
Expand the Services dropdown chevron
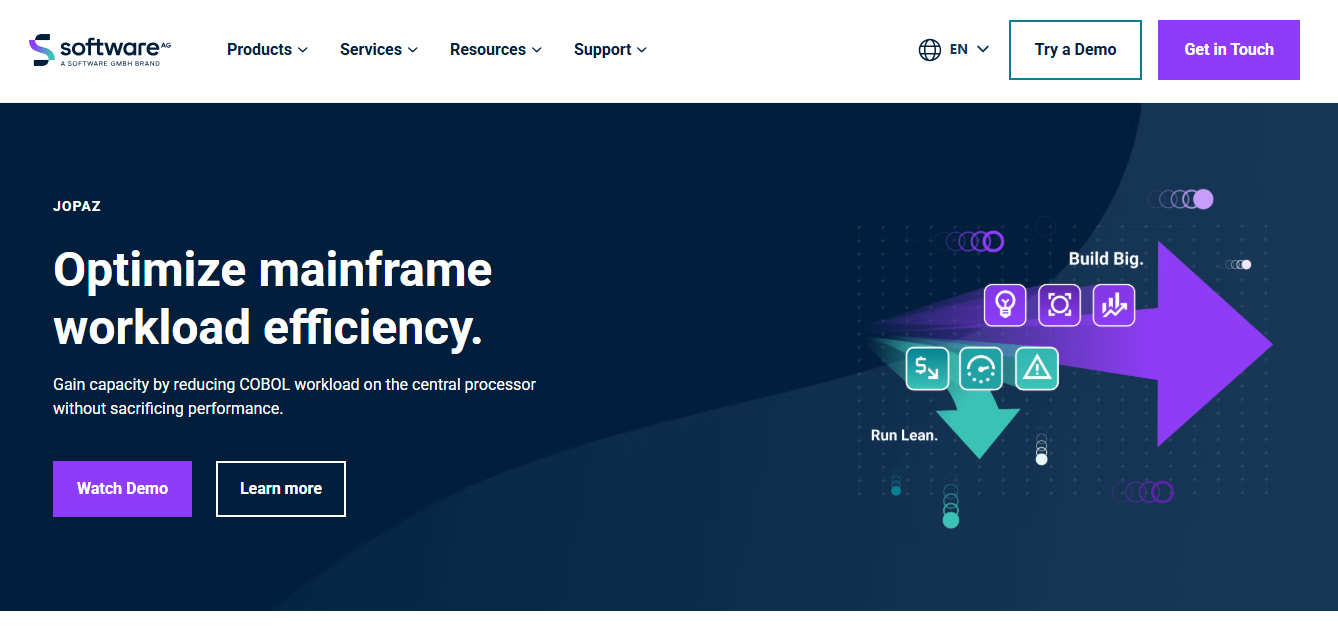(x=413, y=50)
